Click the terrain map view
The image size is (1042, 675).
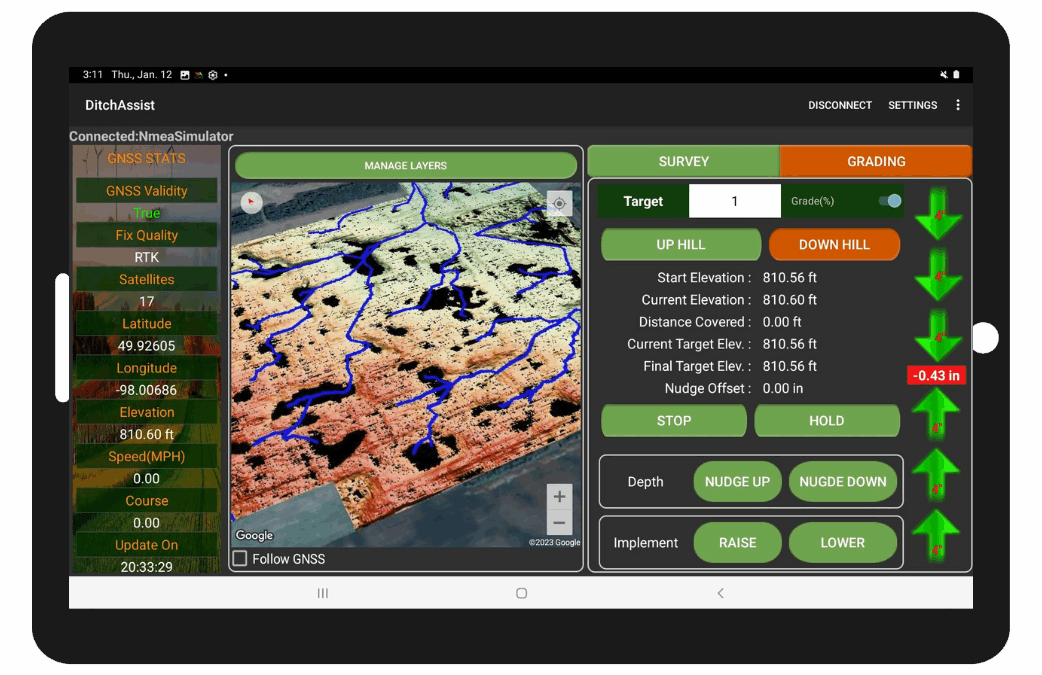[405, 364]
